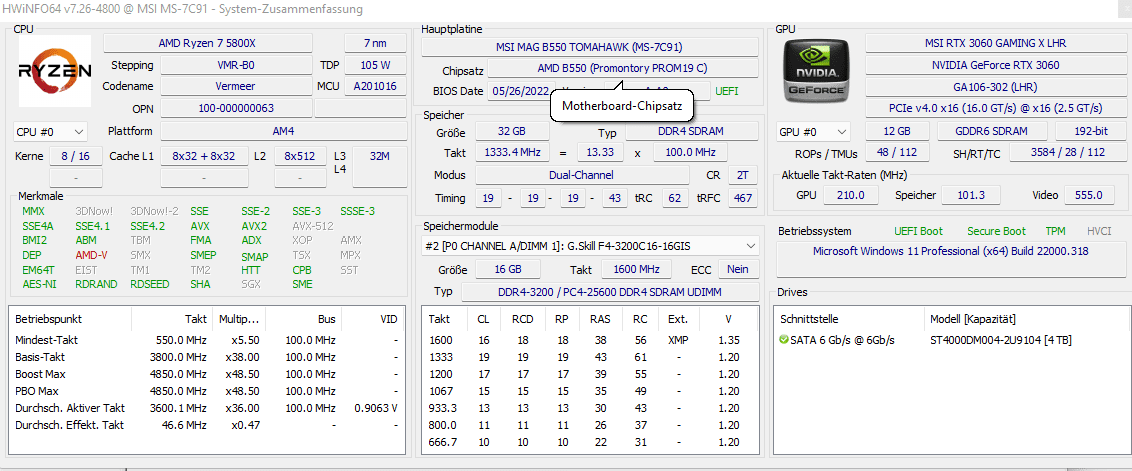Click the A201016 MCU value
1132x471 pixels.
[375, 87]
